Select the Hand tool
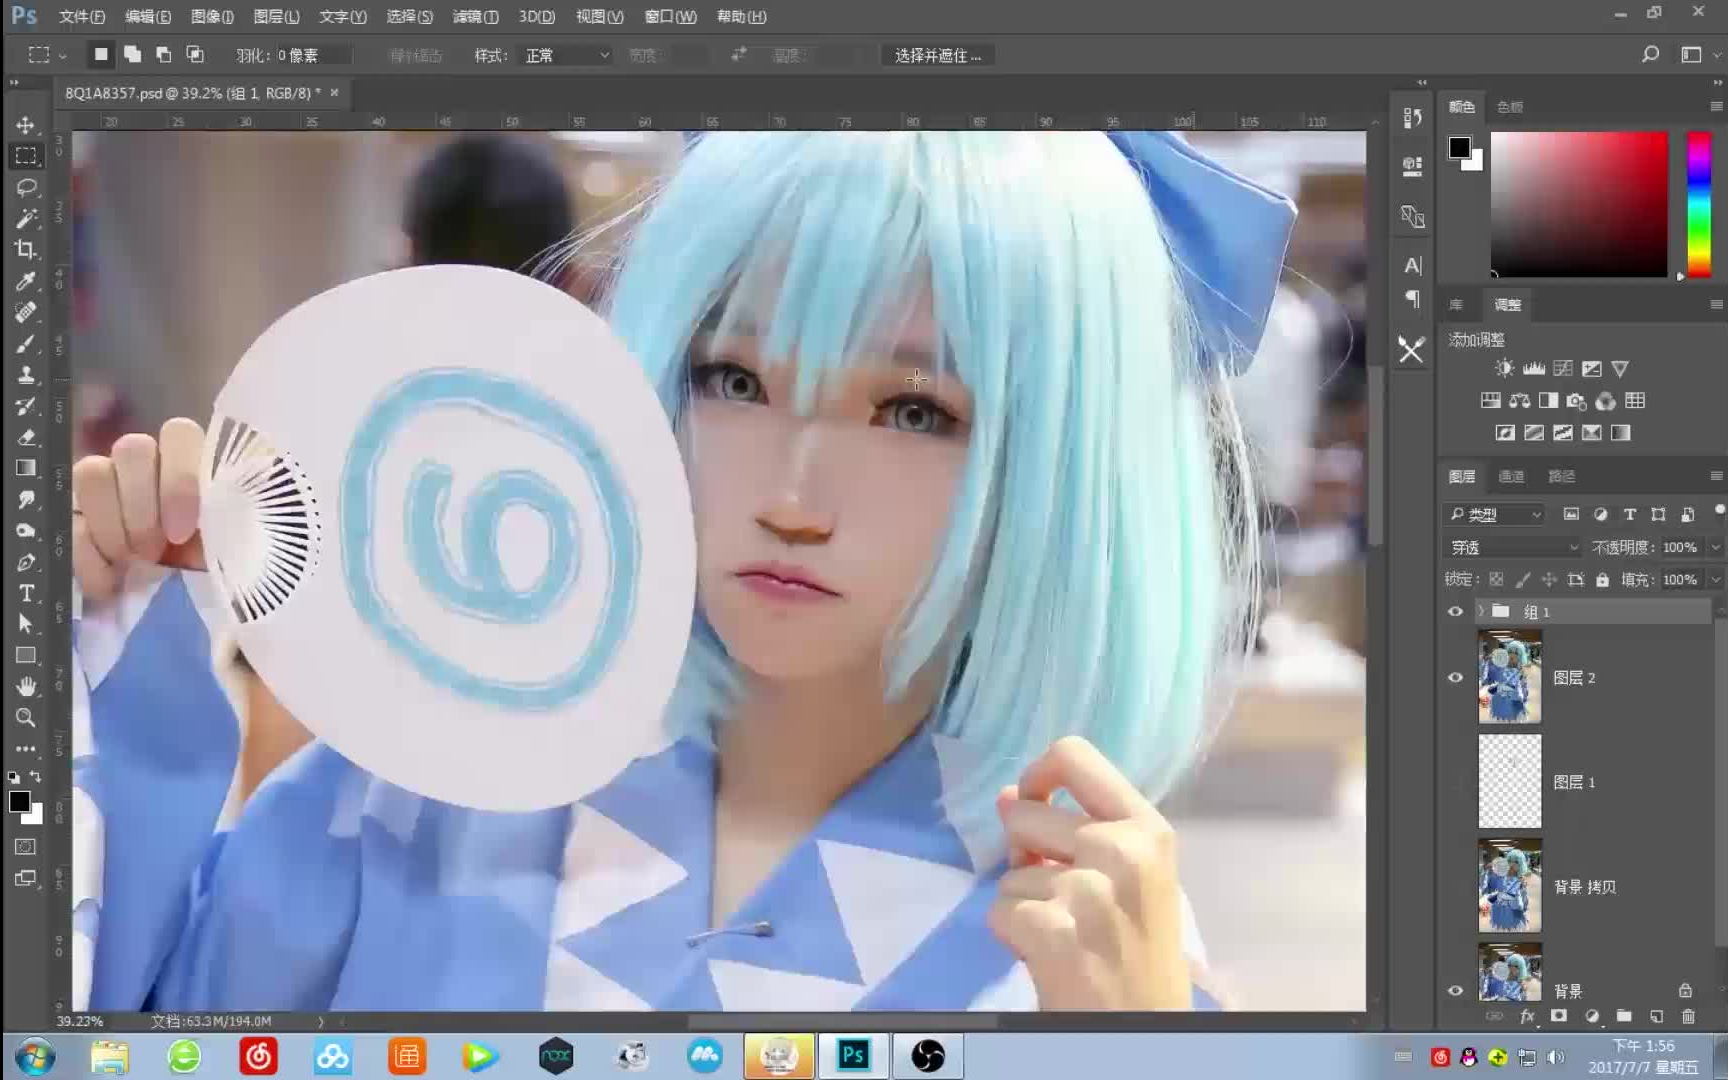Screen dimensions: 1728x1080 [x=26, y=686]
